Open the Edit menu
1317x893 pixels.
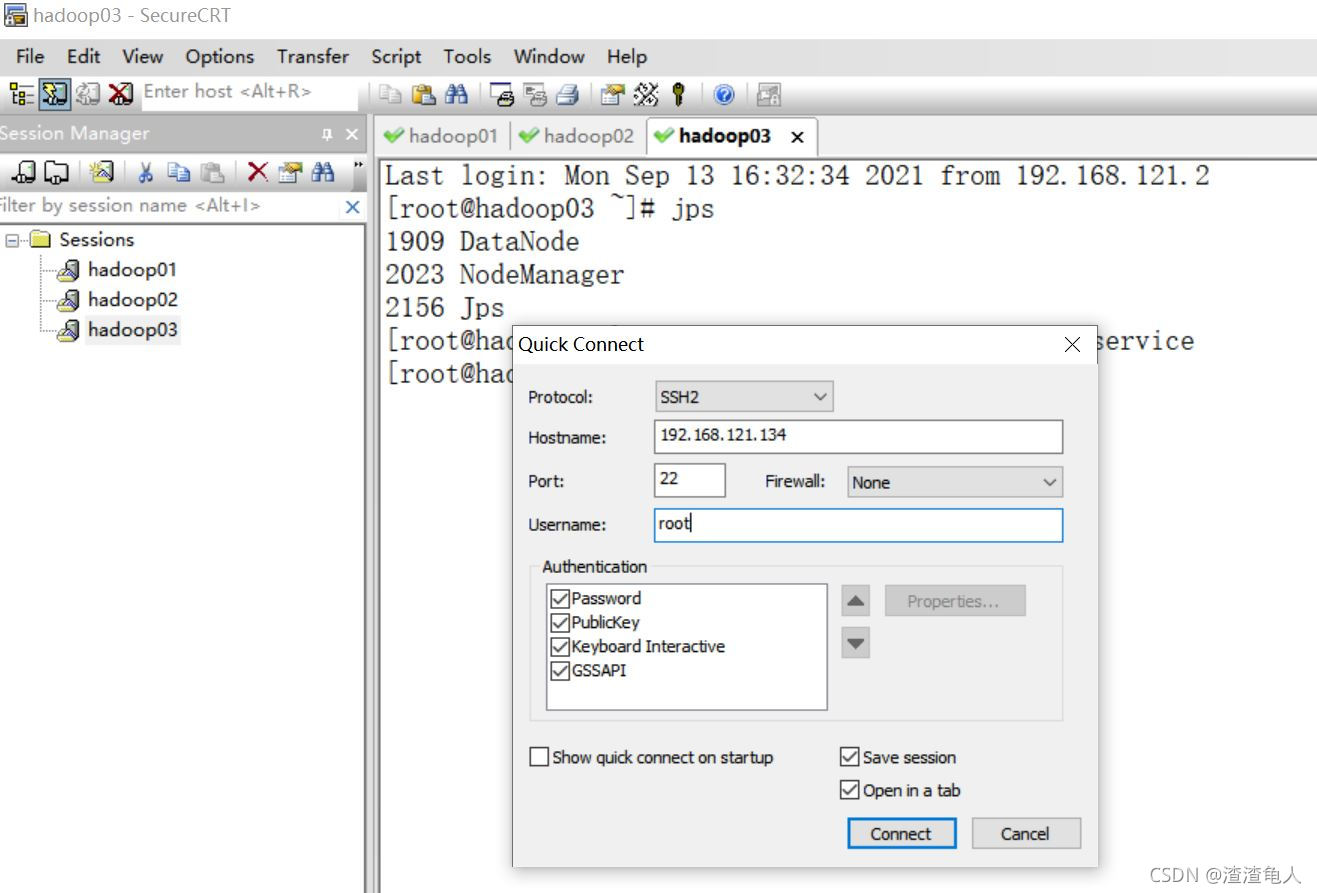[x=83, y=57]
